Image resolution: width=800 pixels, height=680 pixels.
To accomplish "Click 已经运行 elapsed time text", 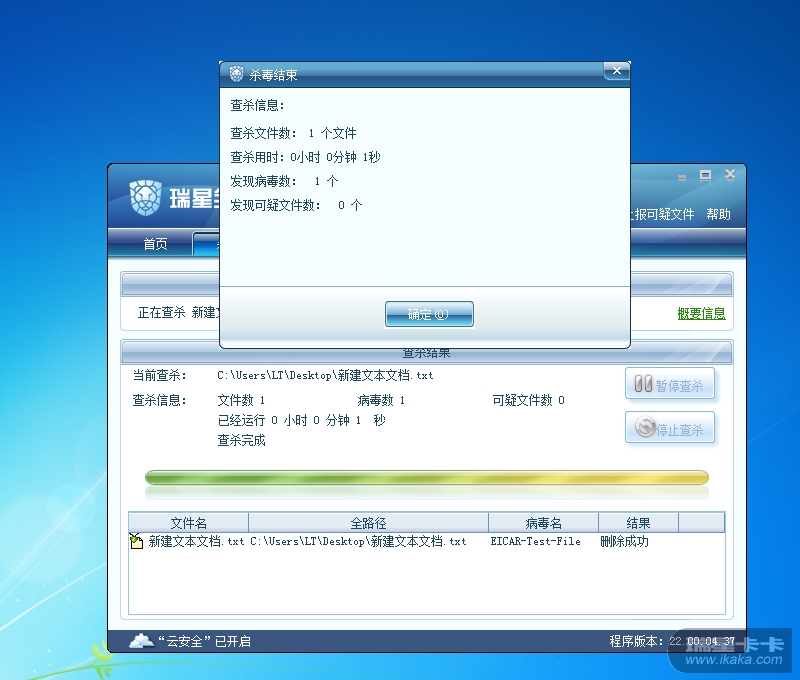I will coord(302,420).
